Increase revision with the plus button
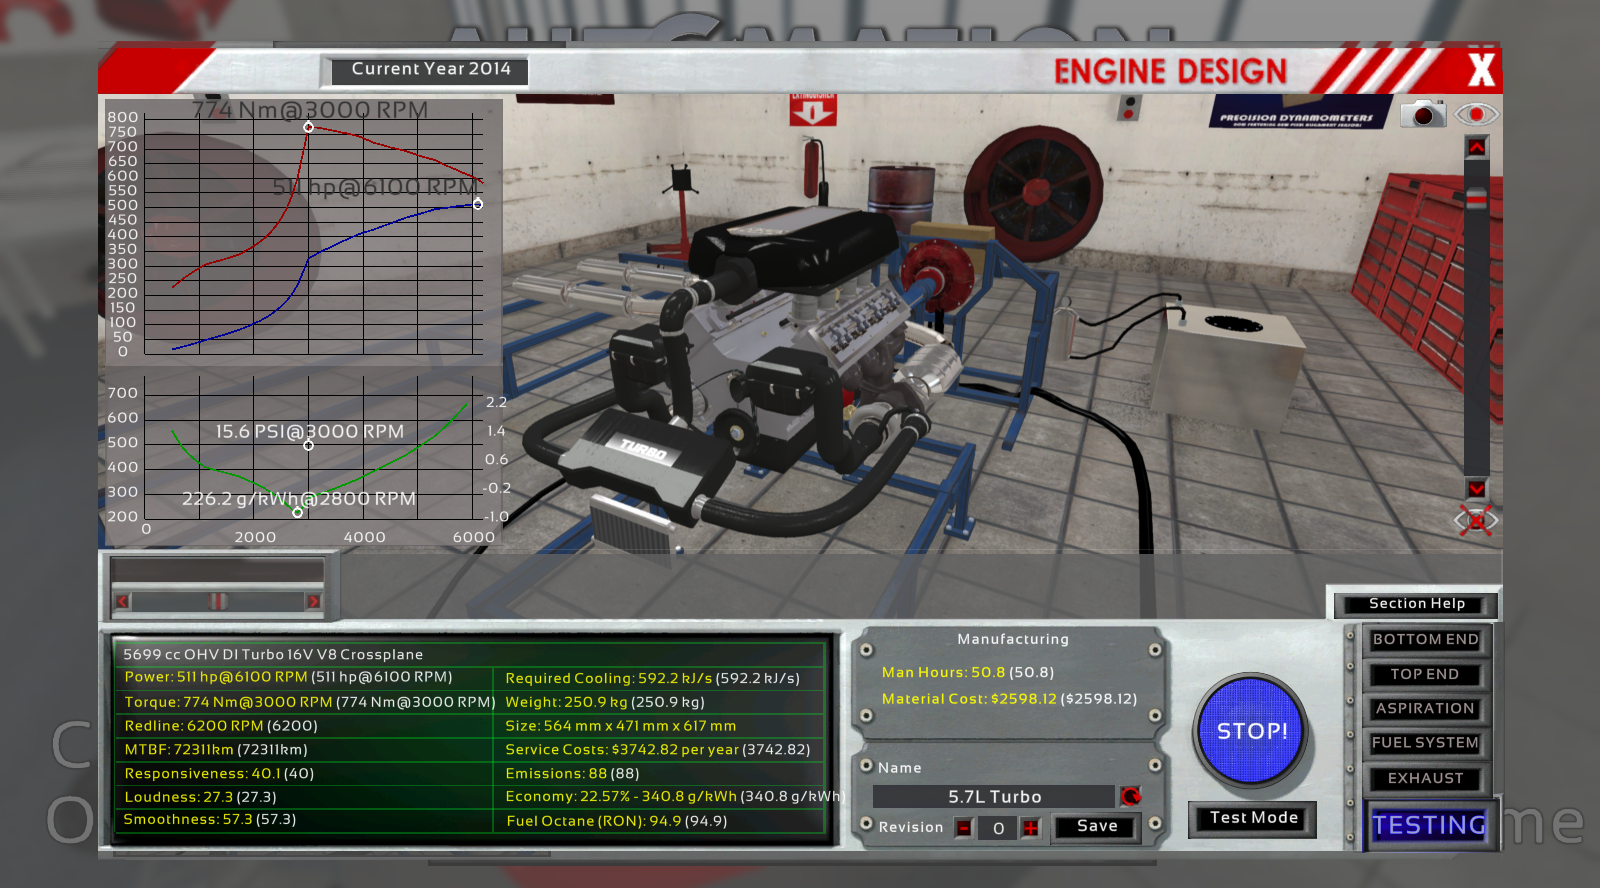The width and height of the screenshot is (1600, 888). click(1031, 828)
